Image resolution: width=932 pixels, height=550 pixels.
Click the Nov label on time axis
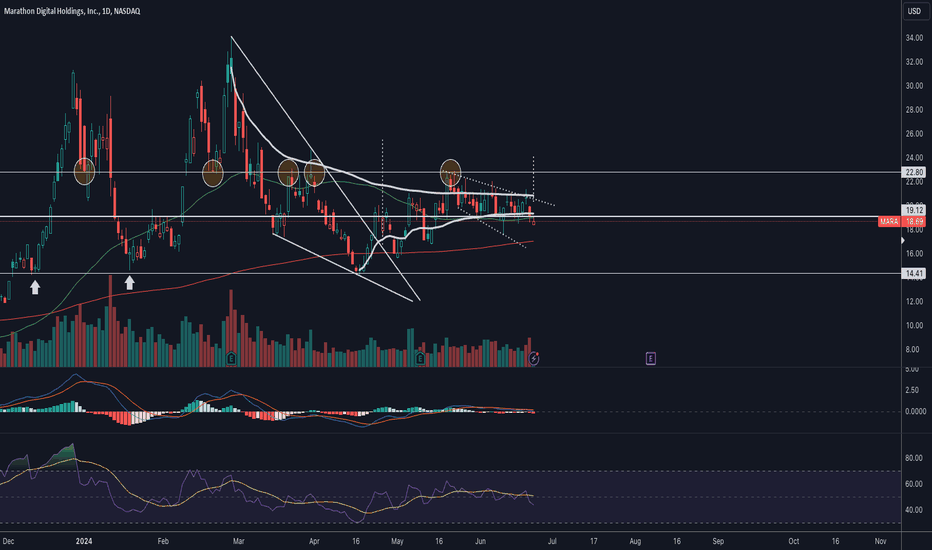point(881,541)
